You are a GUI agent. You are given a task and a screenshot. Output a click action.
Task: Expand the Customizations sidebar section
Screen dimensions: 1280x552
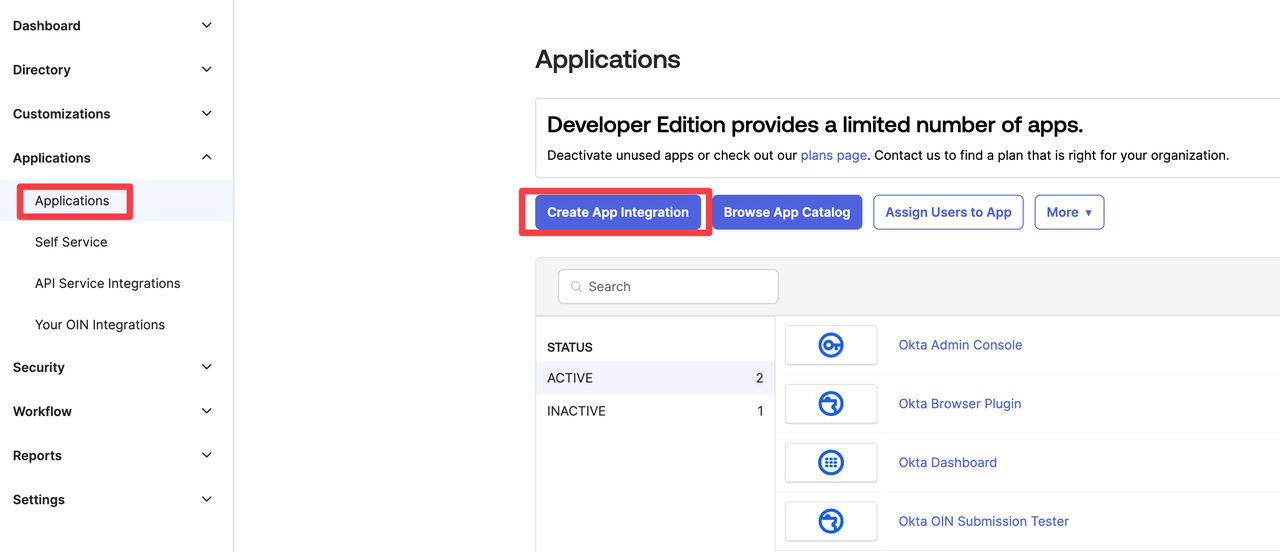(207, 113)
